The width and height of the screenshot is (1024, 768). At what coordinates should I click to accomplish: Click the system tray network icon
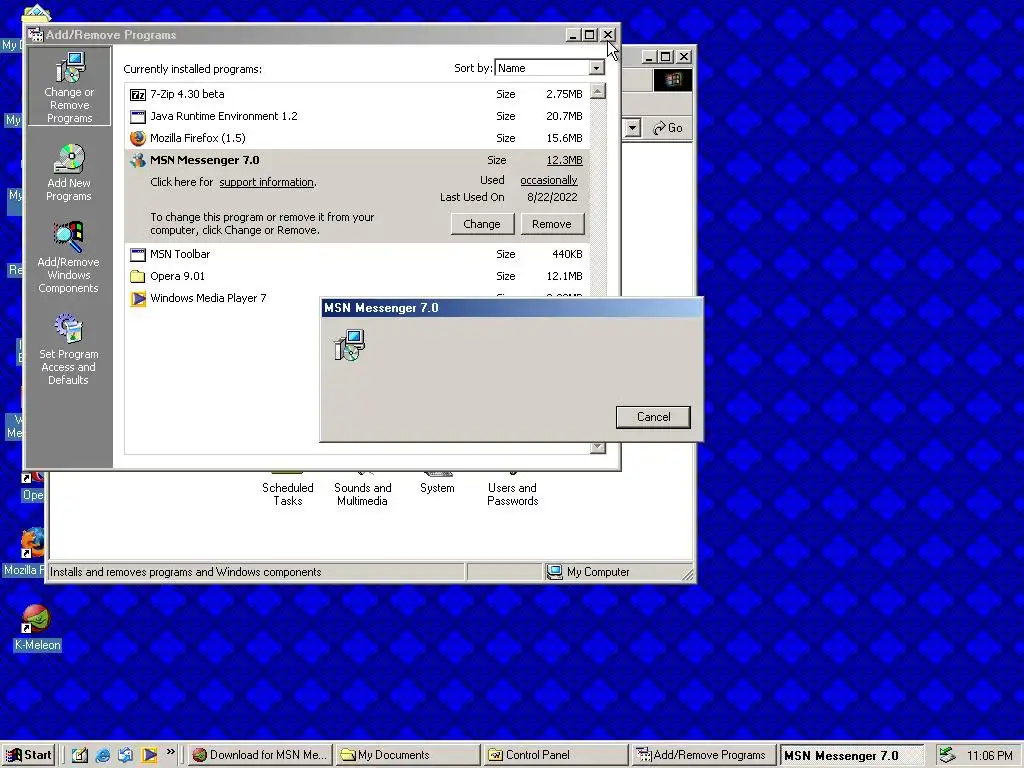[947, 755]
